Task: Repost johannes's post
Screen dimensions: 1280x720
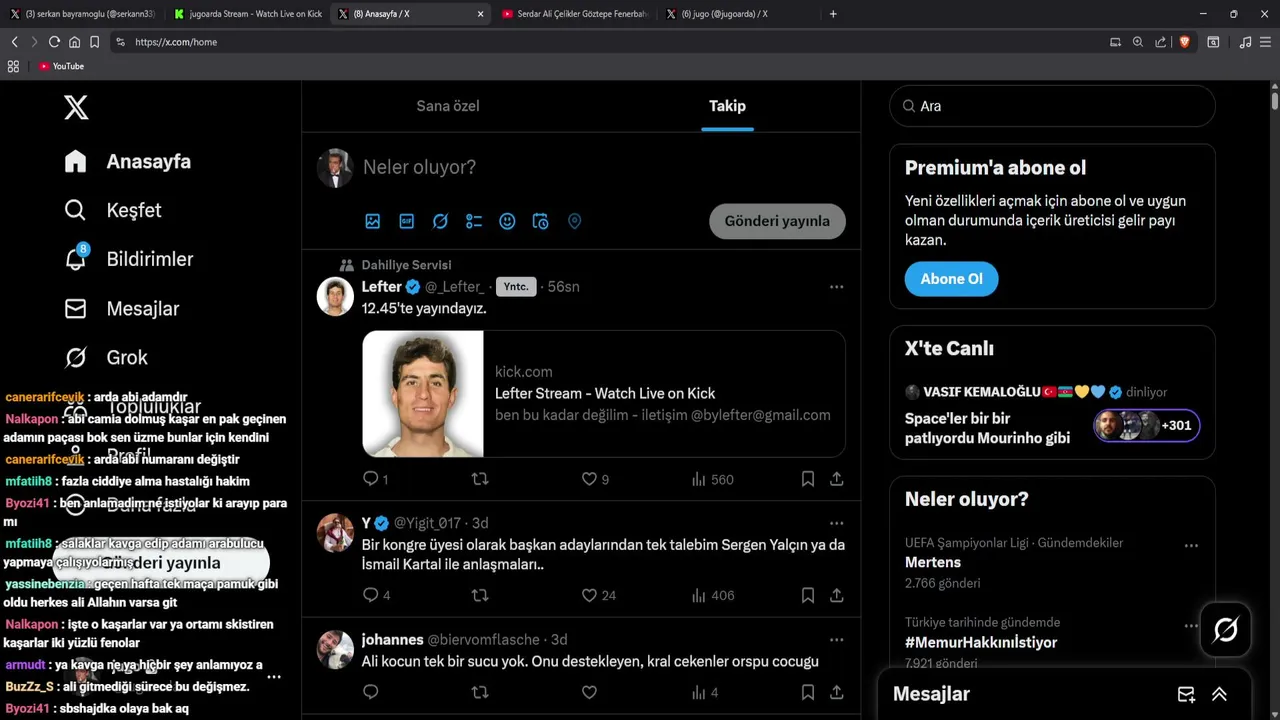Action: point(480,692)
